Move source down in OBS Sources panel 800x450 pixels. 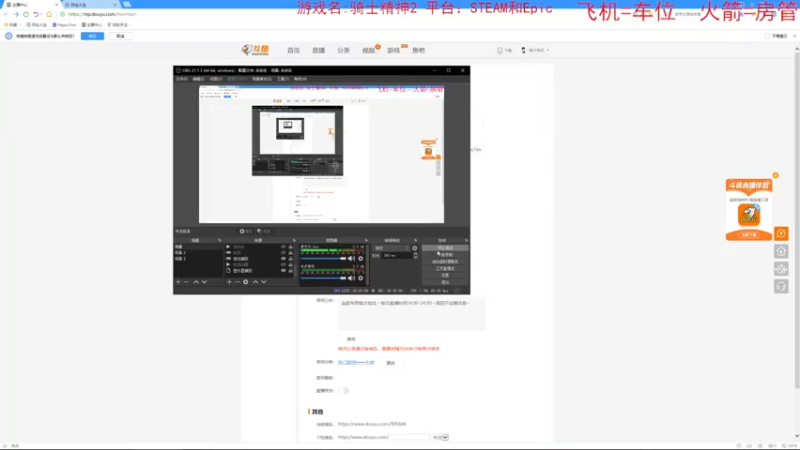(x=264, y=282)
